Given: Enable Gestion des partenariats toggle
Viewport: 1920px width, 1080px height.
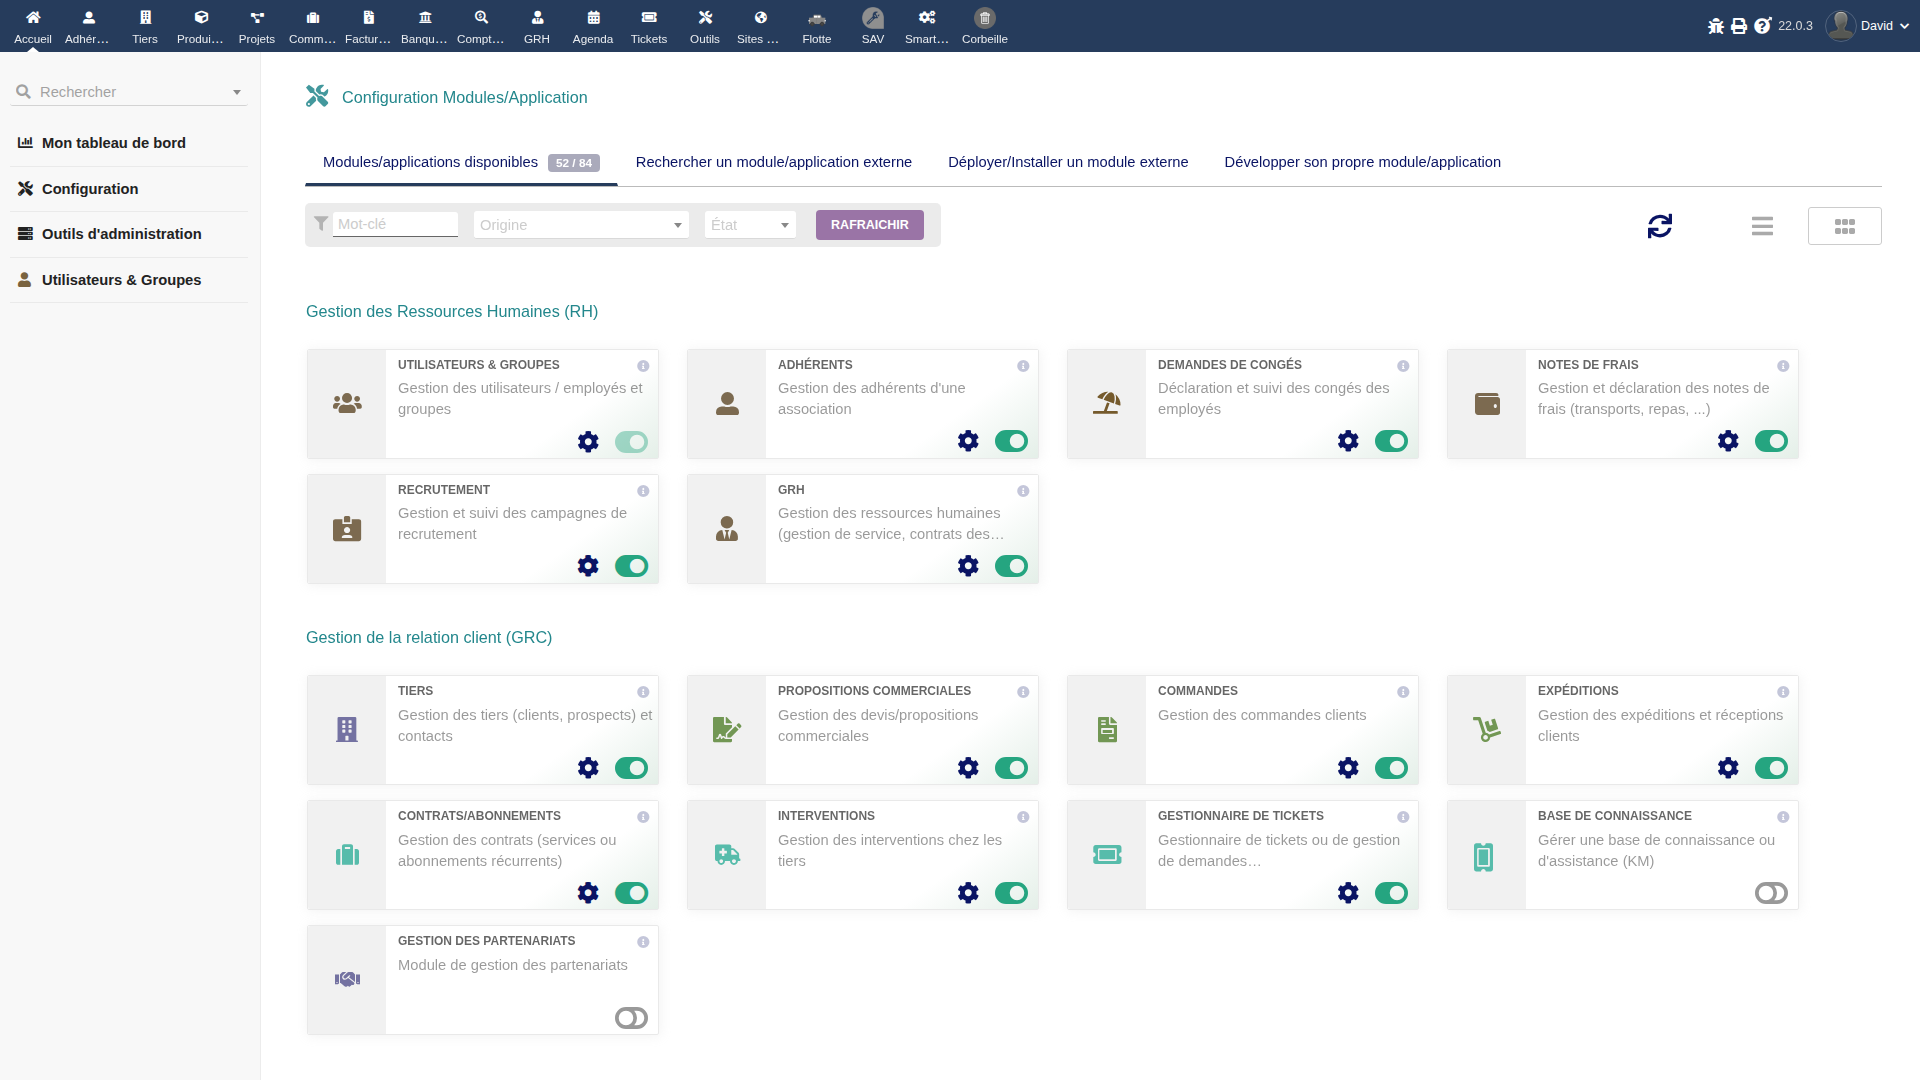Looking at the screenshot, I should click(x=630, y=1018).
